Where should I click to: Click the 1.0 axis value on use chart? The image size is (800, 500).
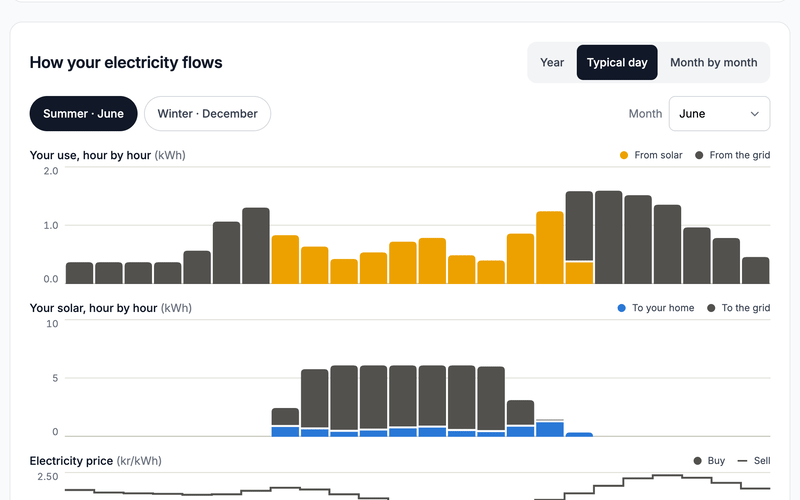(x=51, y=225)
